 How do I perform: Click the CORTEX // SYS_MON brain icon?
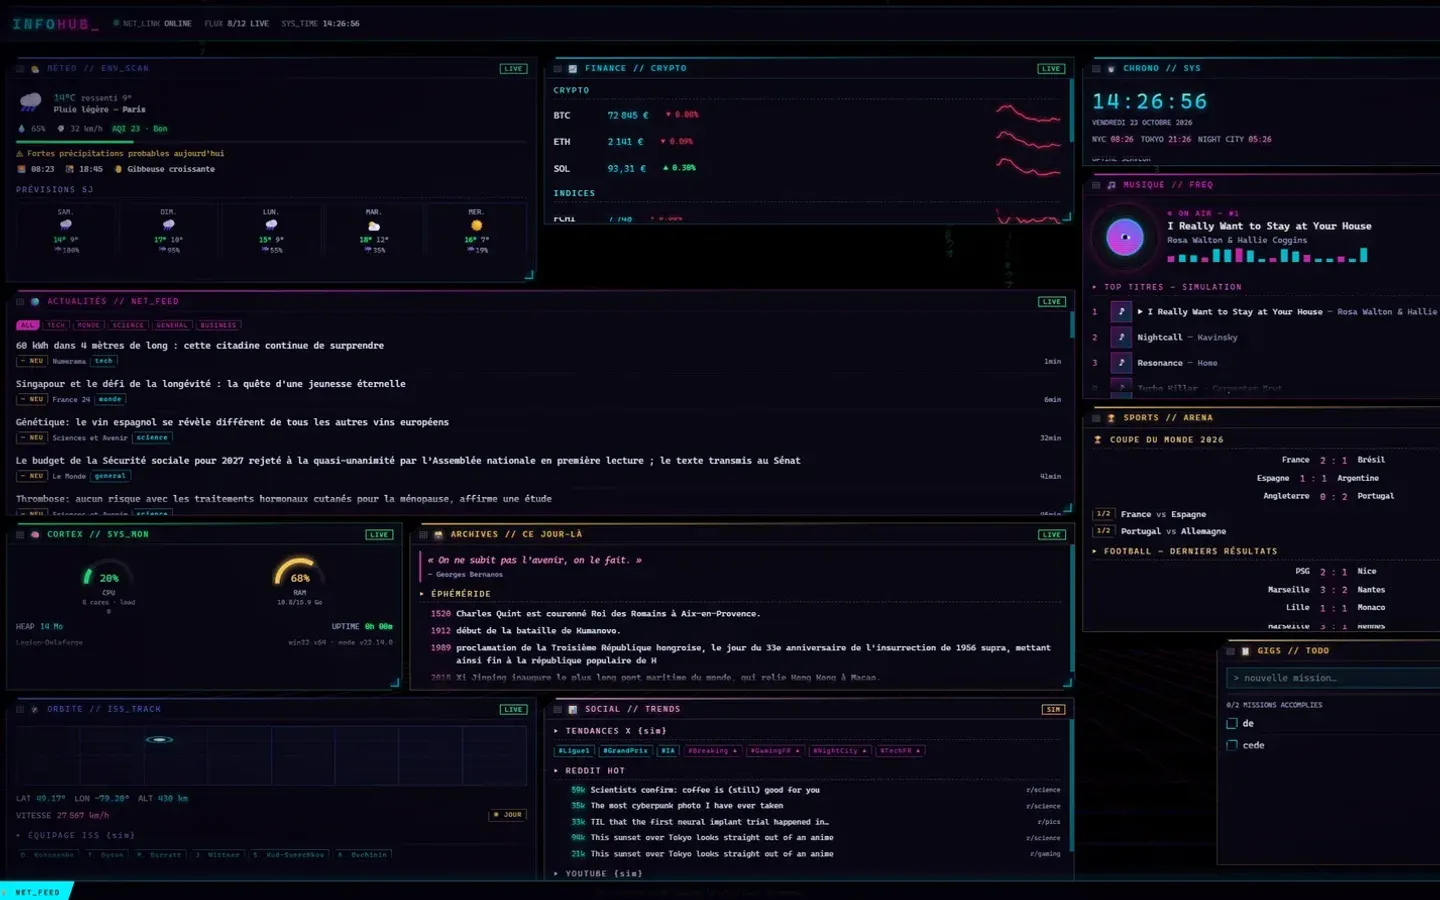(x=35, y=534)
